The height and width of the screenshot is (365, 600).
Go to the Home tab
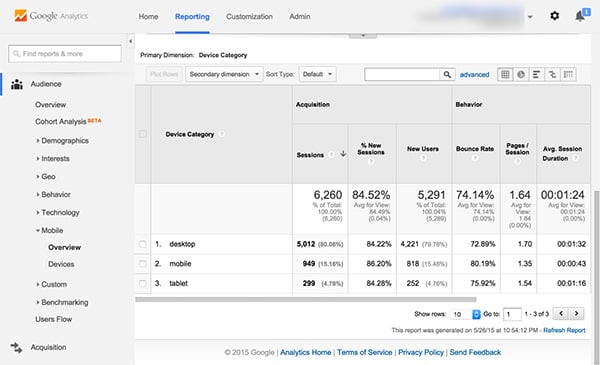tap(148, 16)
